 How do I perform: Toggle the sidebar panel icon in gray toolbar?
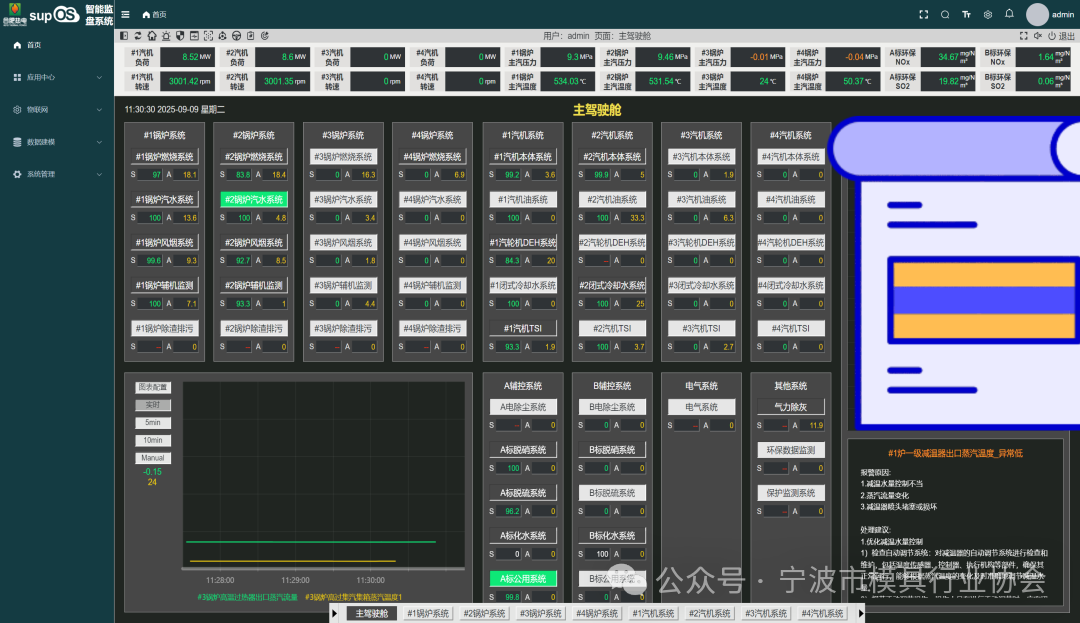click(124, 36)
